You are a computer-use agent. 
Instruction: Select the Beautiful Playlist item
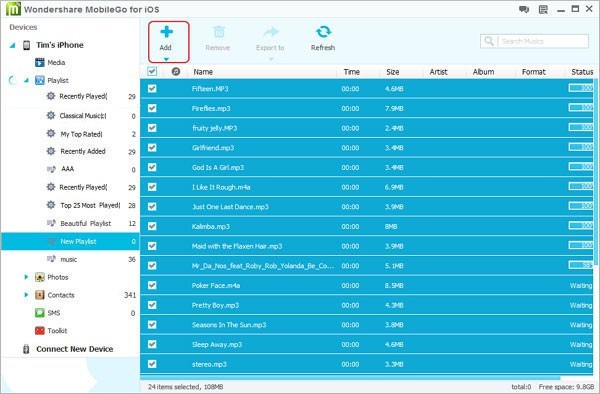(x=86, y=223)
